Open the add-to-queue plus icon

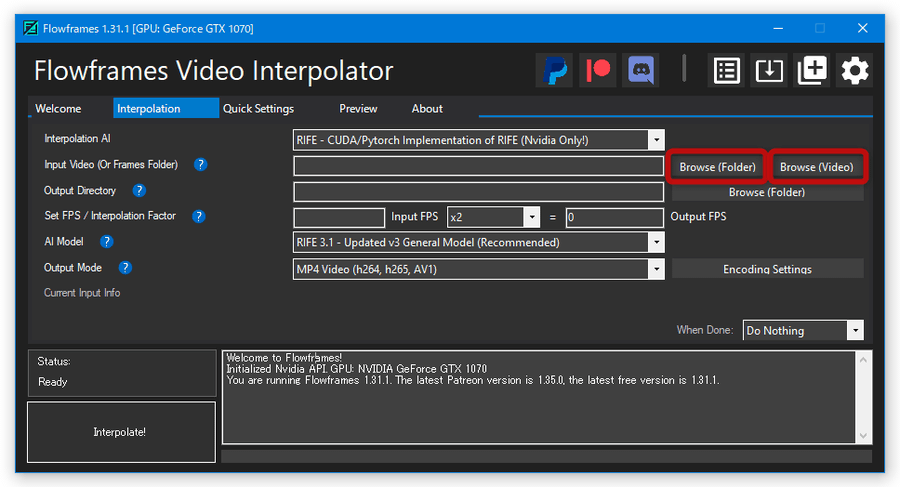click(x=812, y=71)
